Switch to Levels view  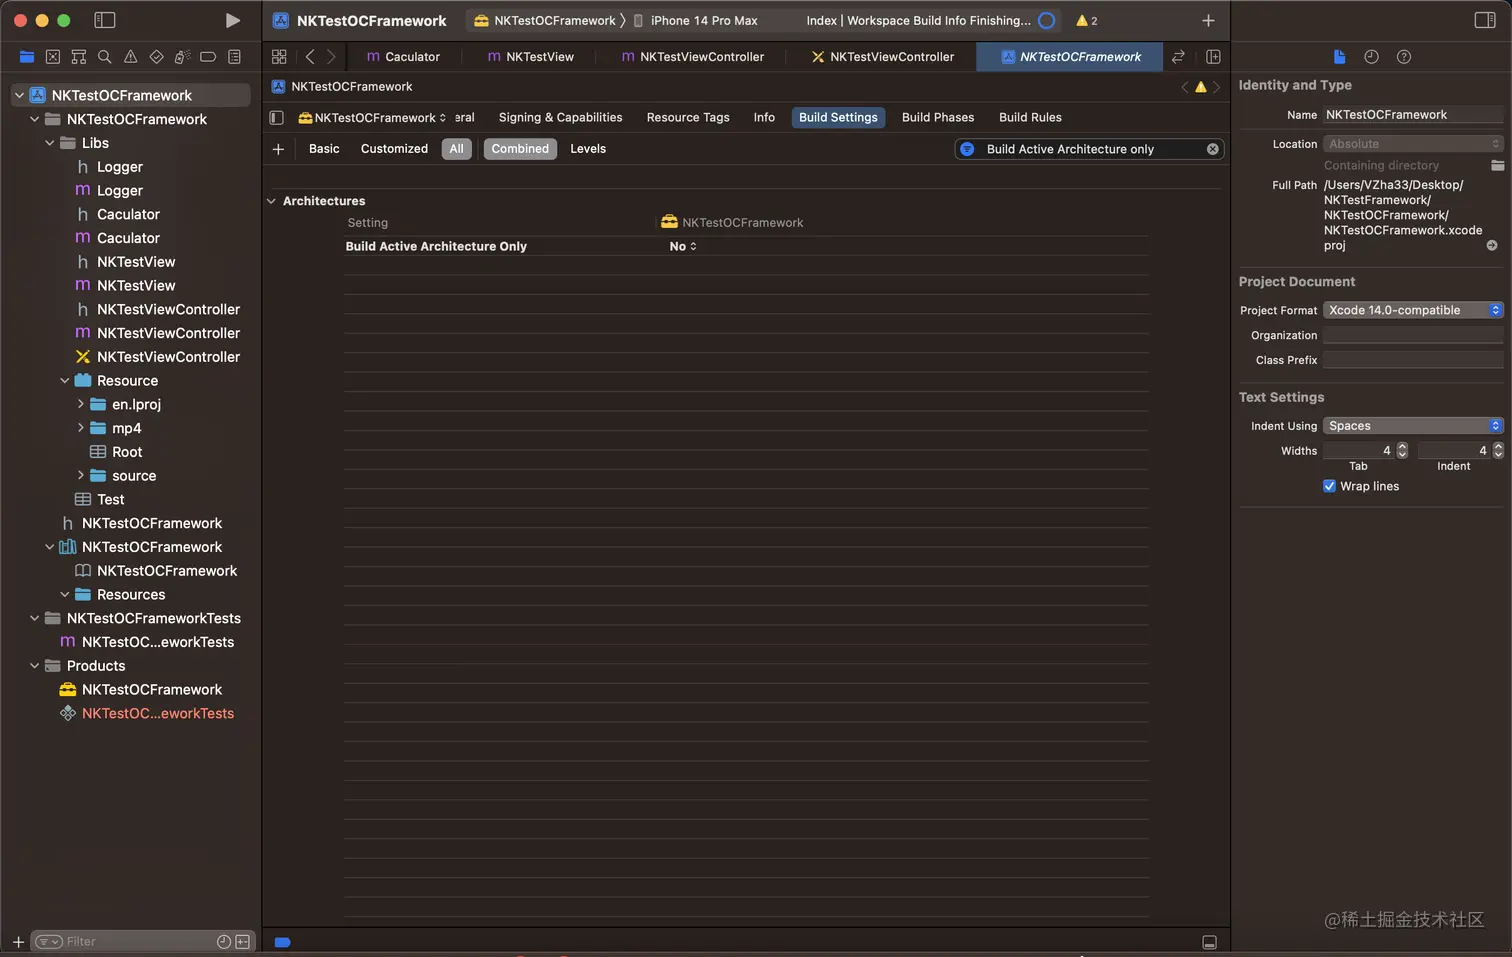click(x=588, y=149)
